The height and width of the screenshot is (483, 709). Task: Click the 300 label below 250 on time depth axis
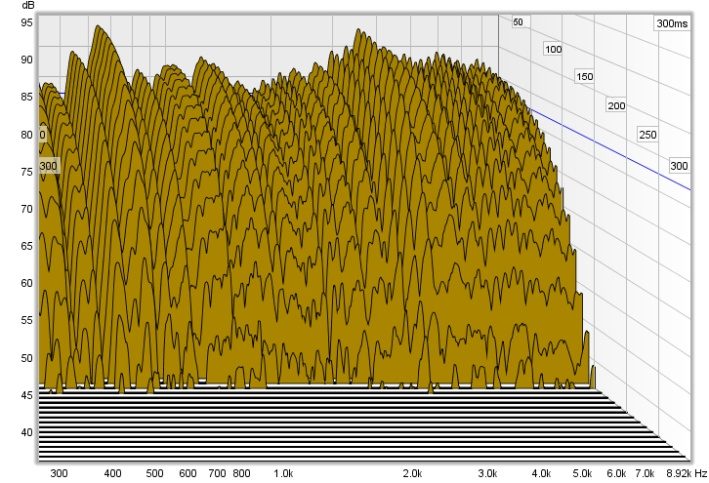coord(679,166)
